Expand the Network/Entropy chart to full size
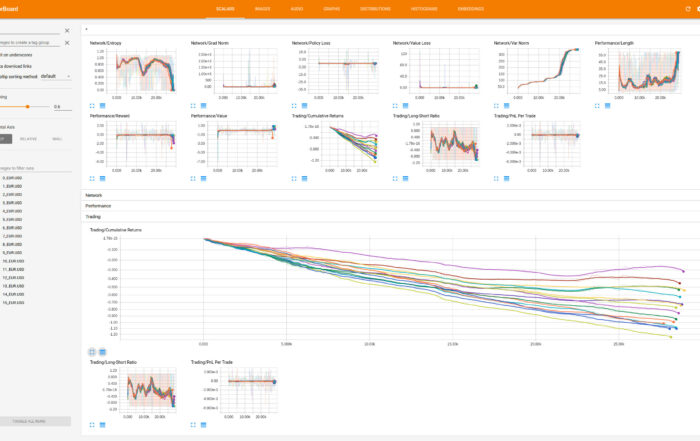700x441 pixels. 92,104
